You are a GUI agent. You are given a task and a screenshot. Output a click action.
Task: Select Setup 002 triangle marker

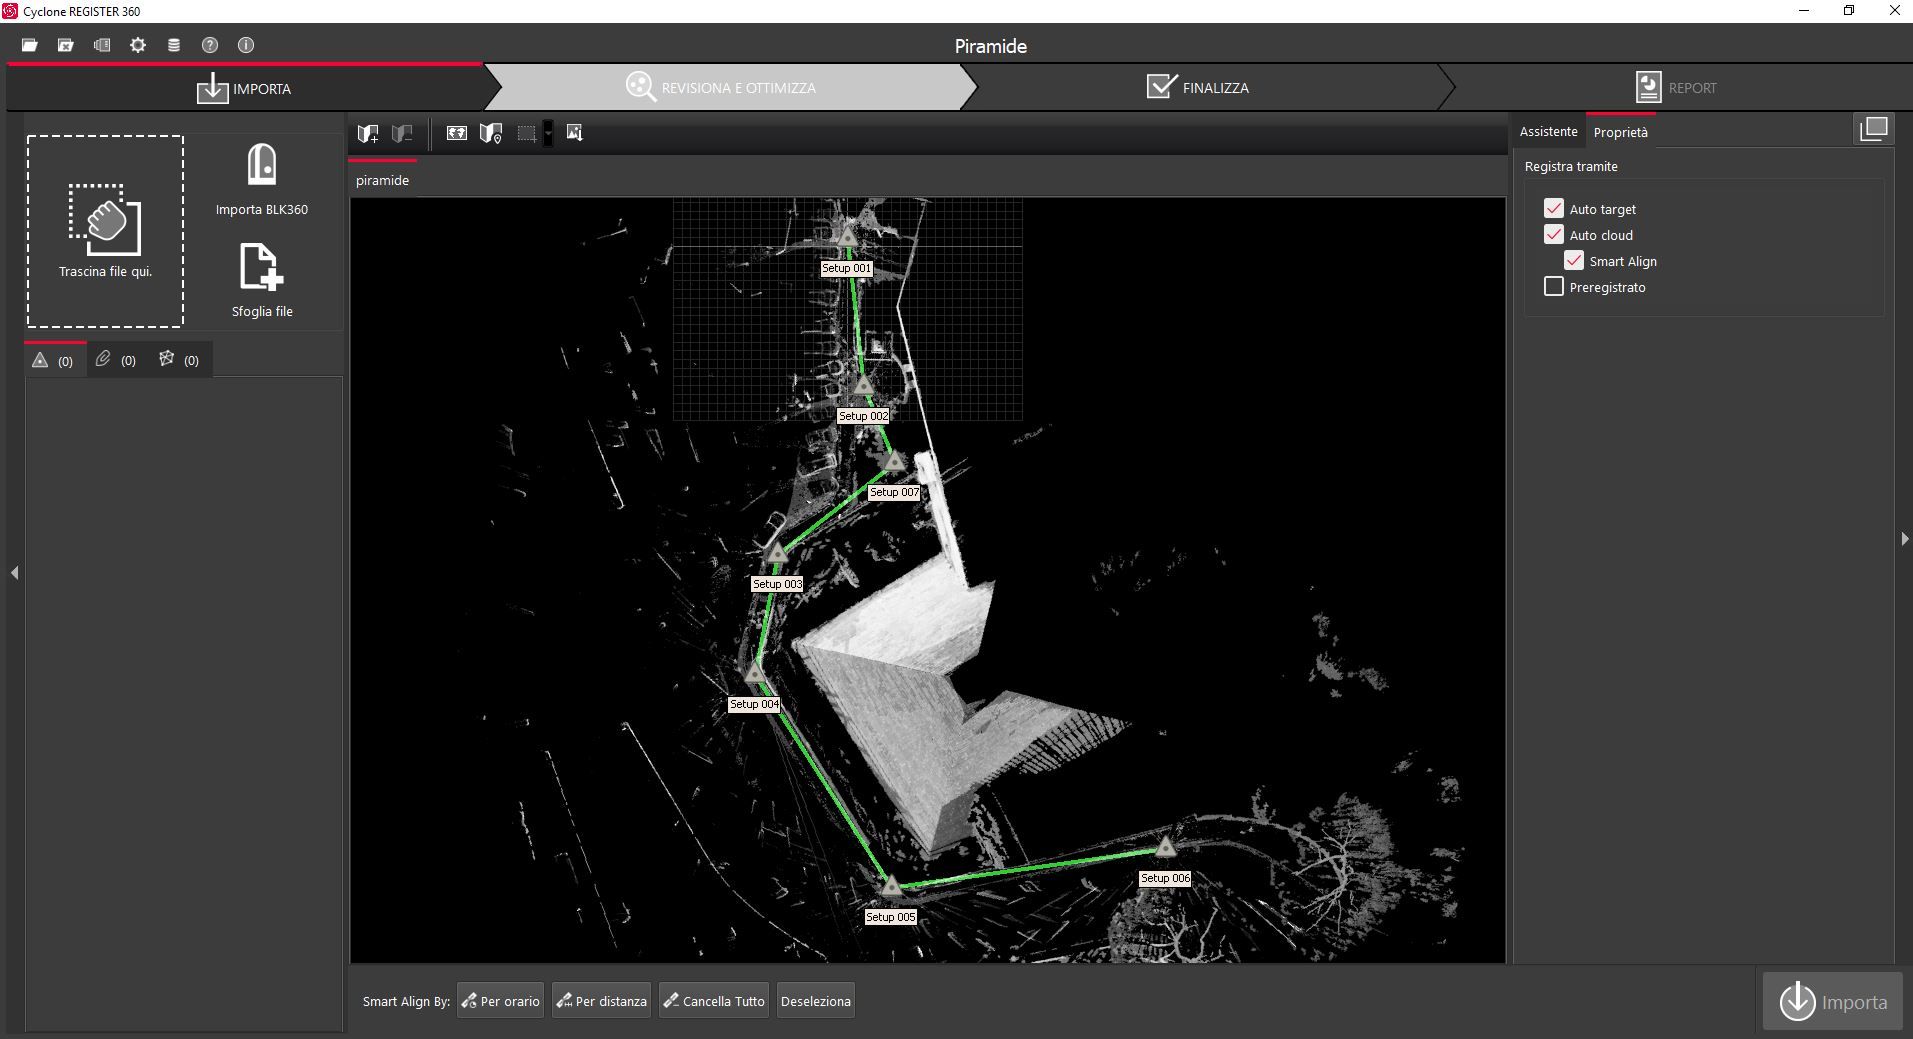pyautogui.click(x=864, y=385)
